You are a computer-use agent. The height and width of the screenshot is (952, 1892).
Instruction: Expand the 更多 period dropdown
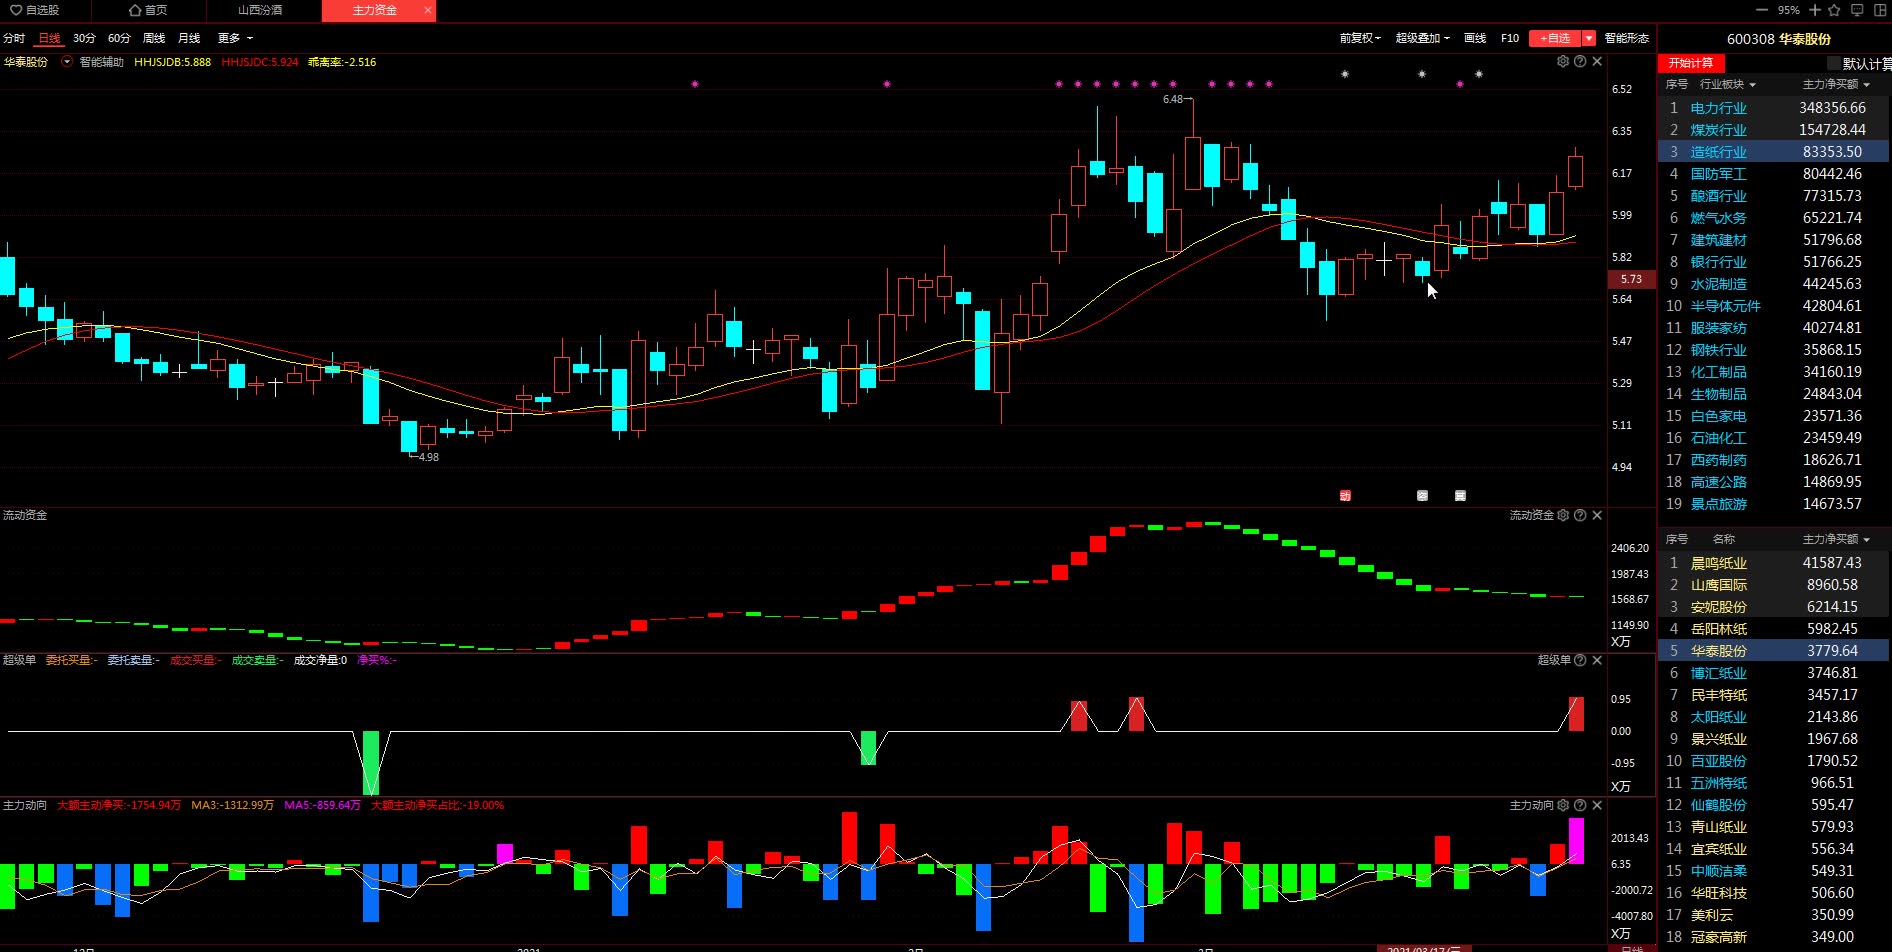pyautogui.click(x=235, y=38)
